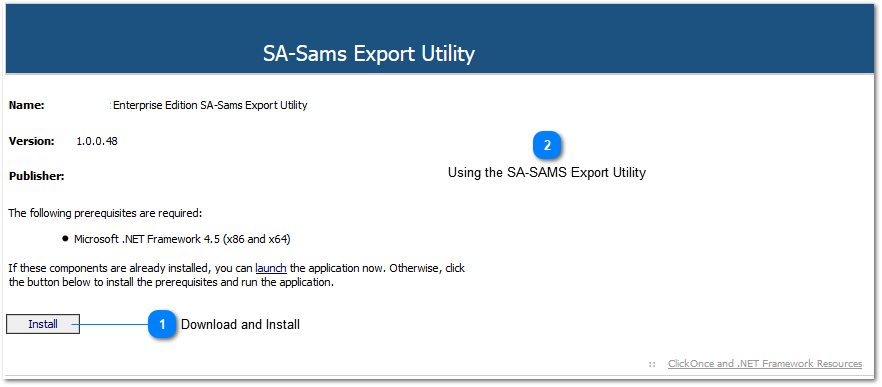882x387 pixels.
Task: Select the SA-Sams Export Utility heading
Action: coord(369,54)
